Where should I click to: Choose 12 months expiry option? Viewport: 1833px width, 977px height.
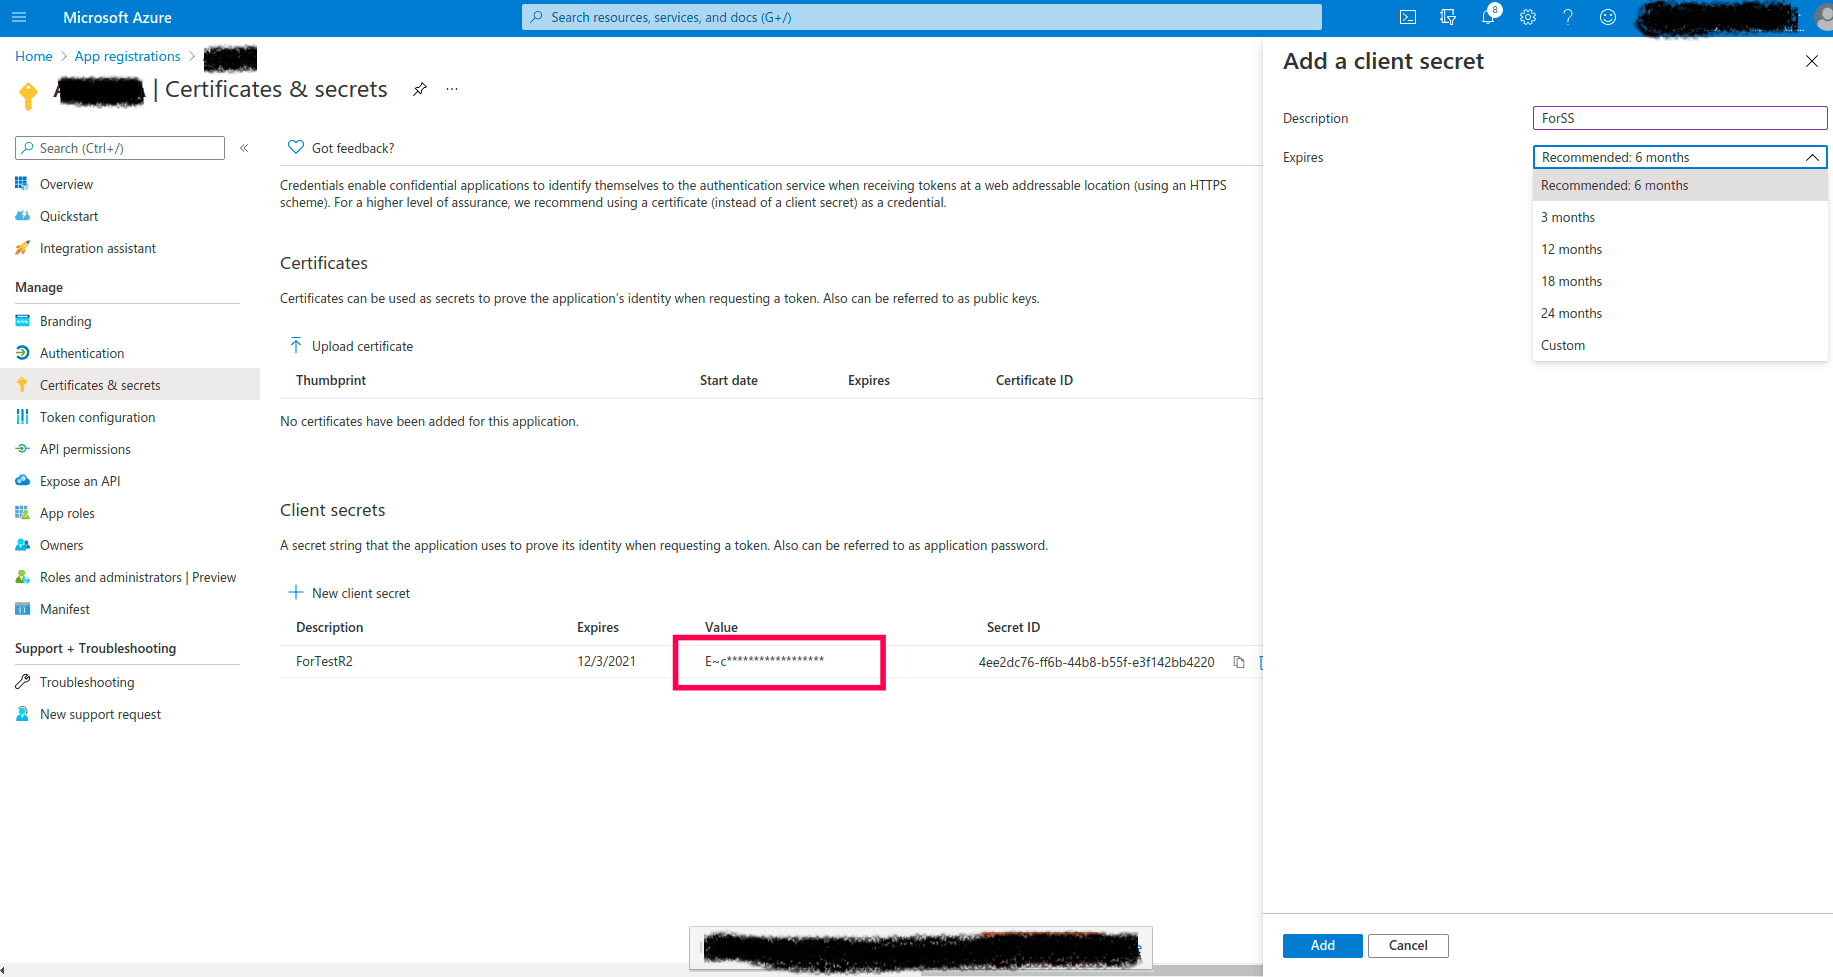pyautogui.click(x=1680, y=249)
